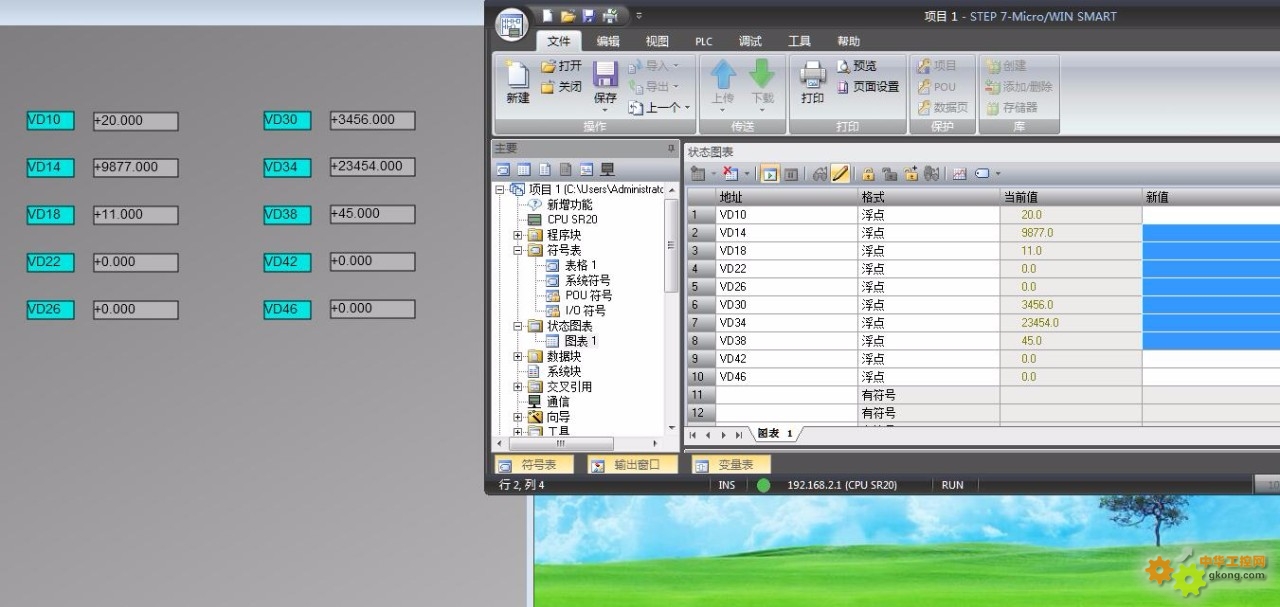
Task: Click the quick access new file icon
Action: coord(548,16)
